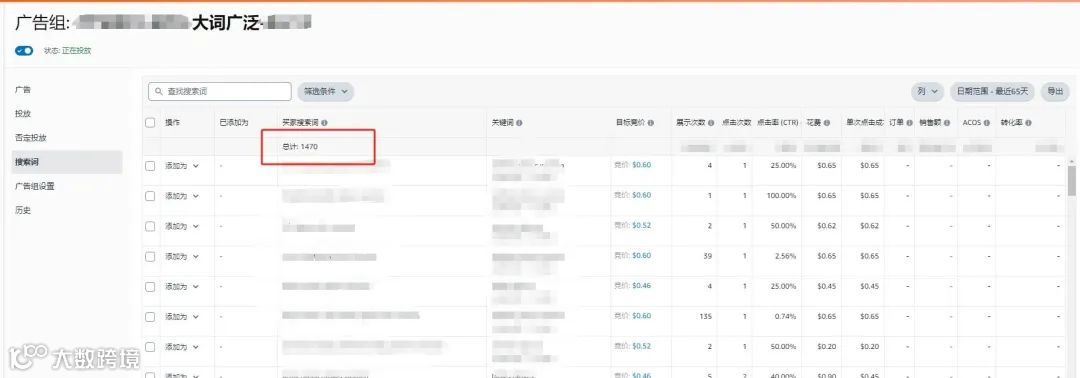Image resolution: width=1080 pixels, height=378 pixels.
Task: Check the row with 50.00% CTR and $0.20 spend
Action: coord(150,347)
